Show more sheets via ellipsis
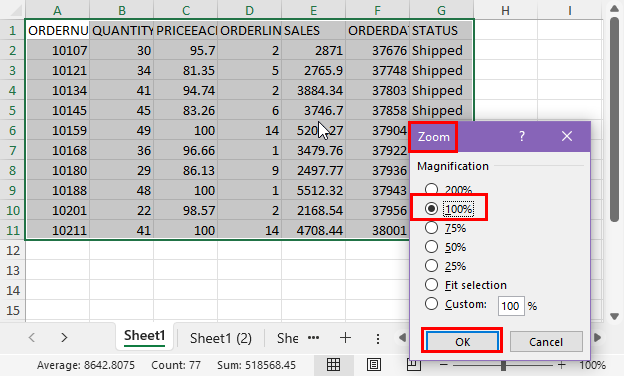 coord(314,338)
